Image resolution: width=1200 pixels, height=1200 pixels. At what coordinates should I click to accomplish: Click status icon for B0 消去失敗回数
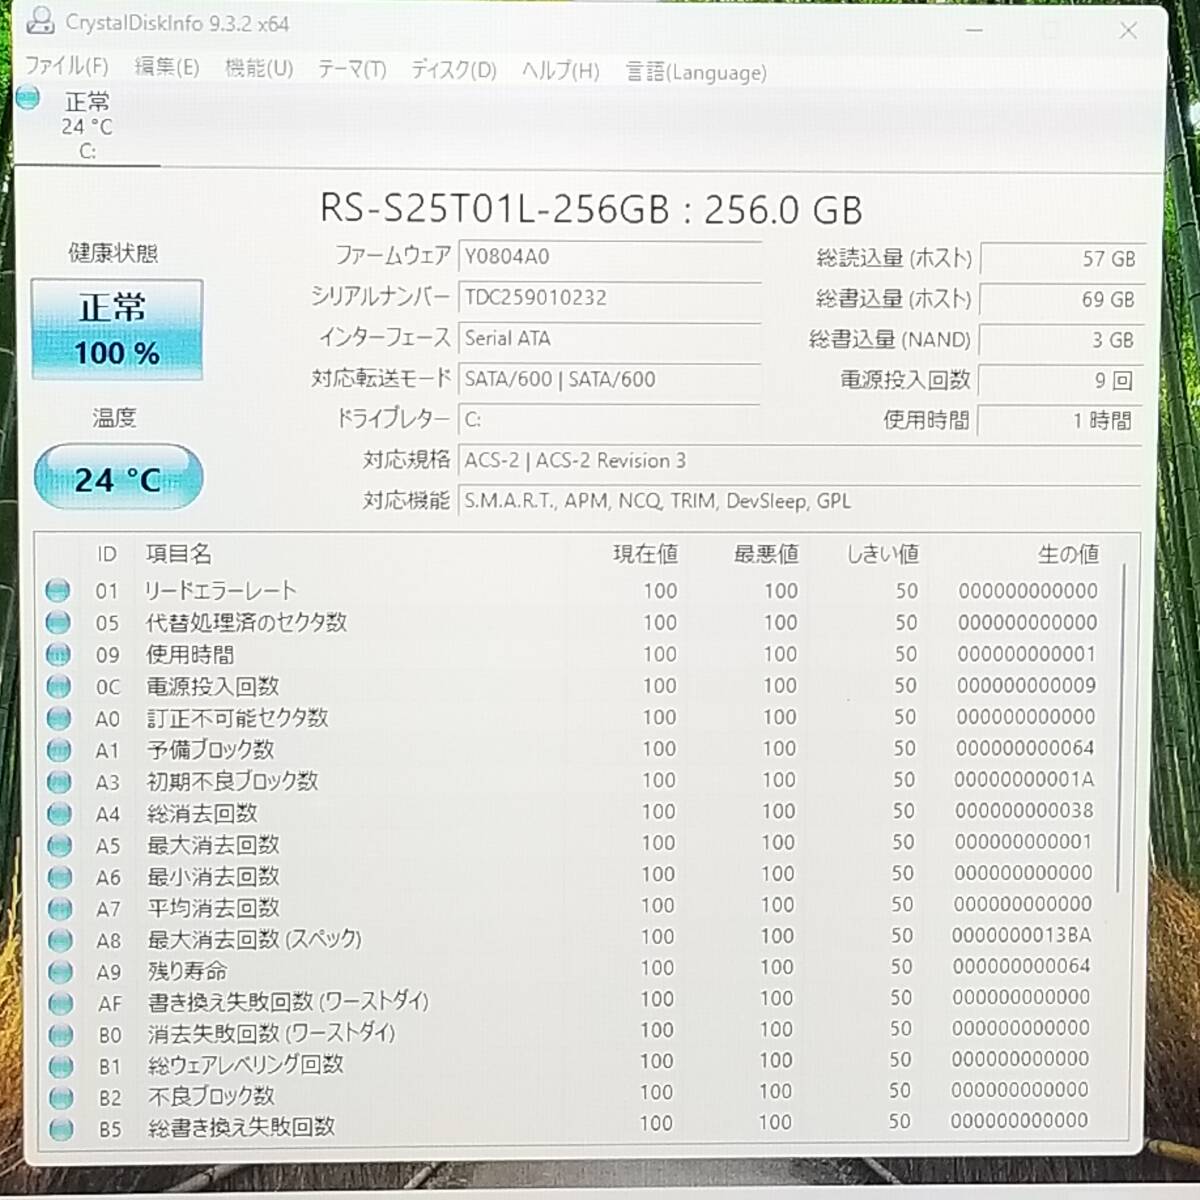coord(61,1034)
